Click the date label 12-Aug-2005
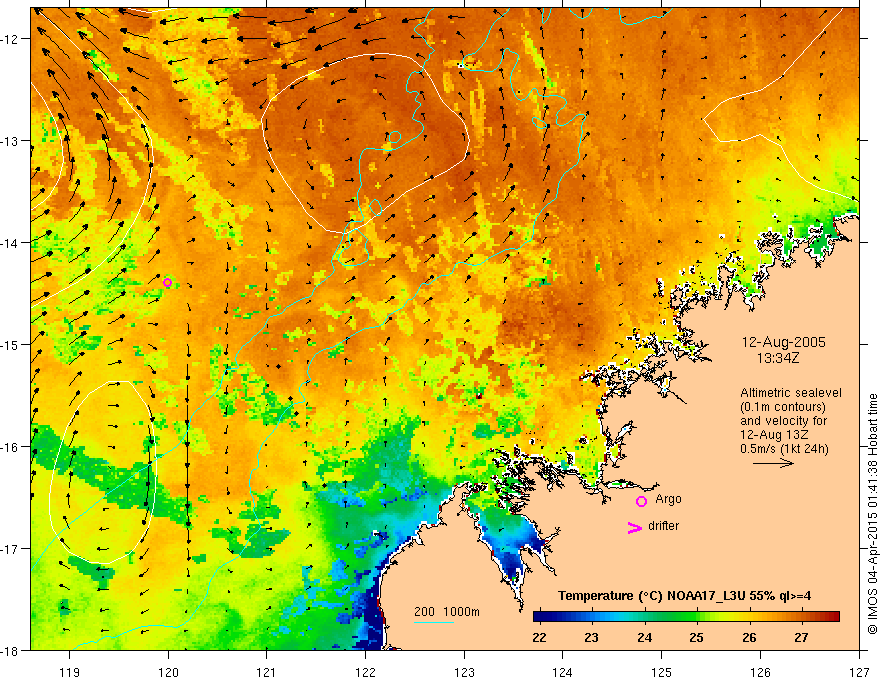The width and height of the screenshot is (880, 680). (783, 342)
